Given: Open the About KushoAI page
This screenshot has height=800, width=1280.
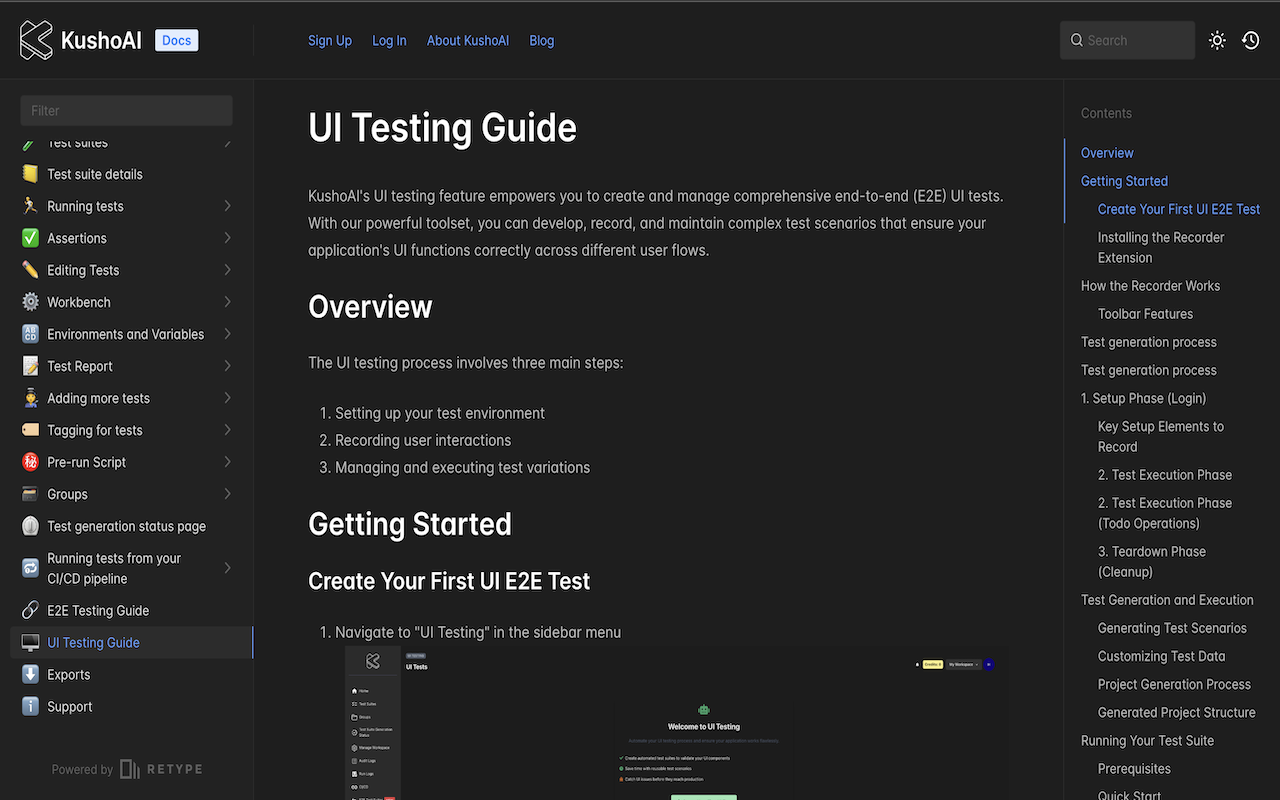Looking at the screenshot, I should [467, 40].
